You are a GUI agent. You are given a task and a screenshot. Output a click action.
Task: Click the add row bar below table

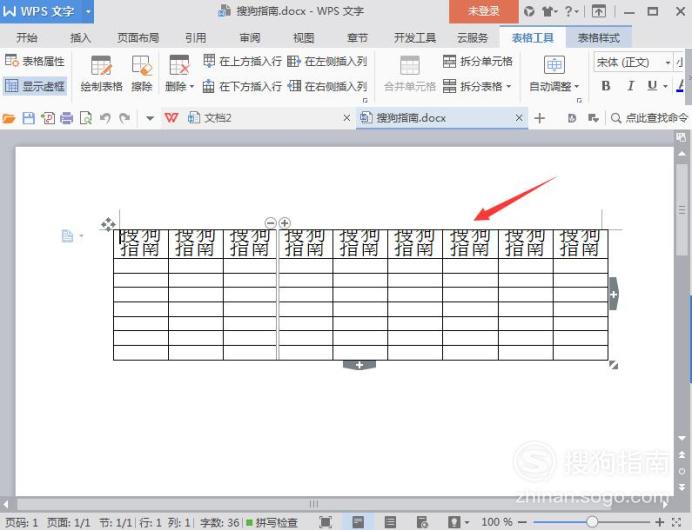(x=359, y=365)
